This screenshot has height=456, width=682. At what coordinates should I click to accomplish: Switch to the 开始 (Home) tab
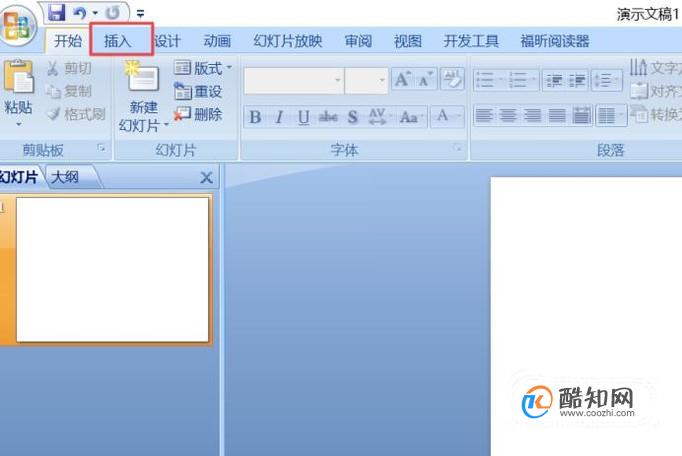[68, 41]
